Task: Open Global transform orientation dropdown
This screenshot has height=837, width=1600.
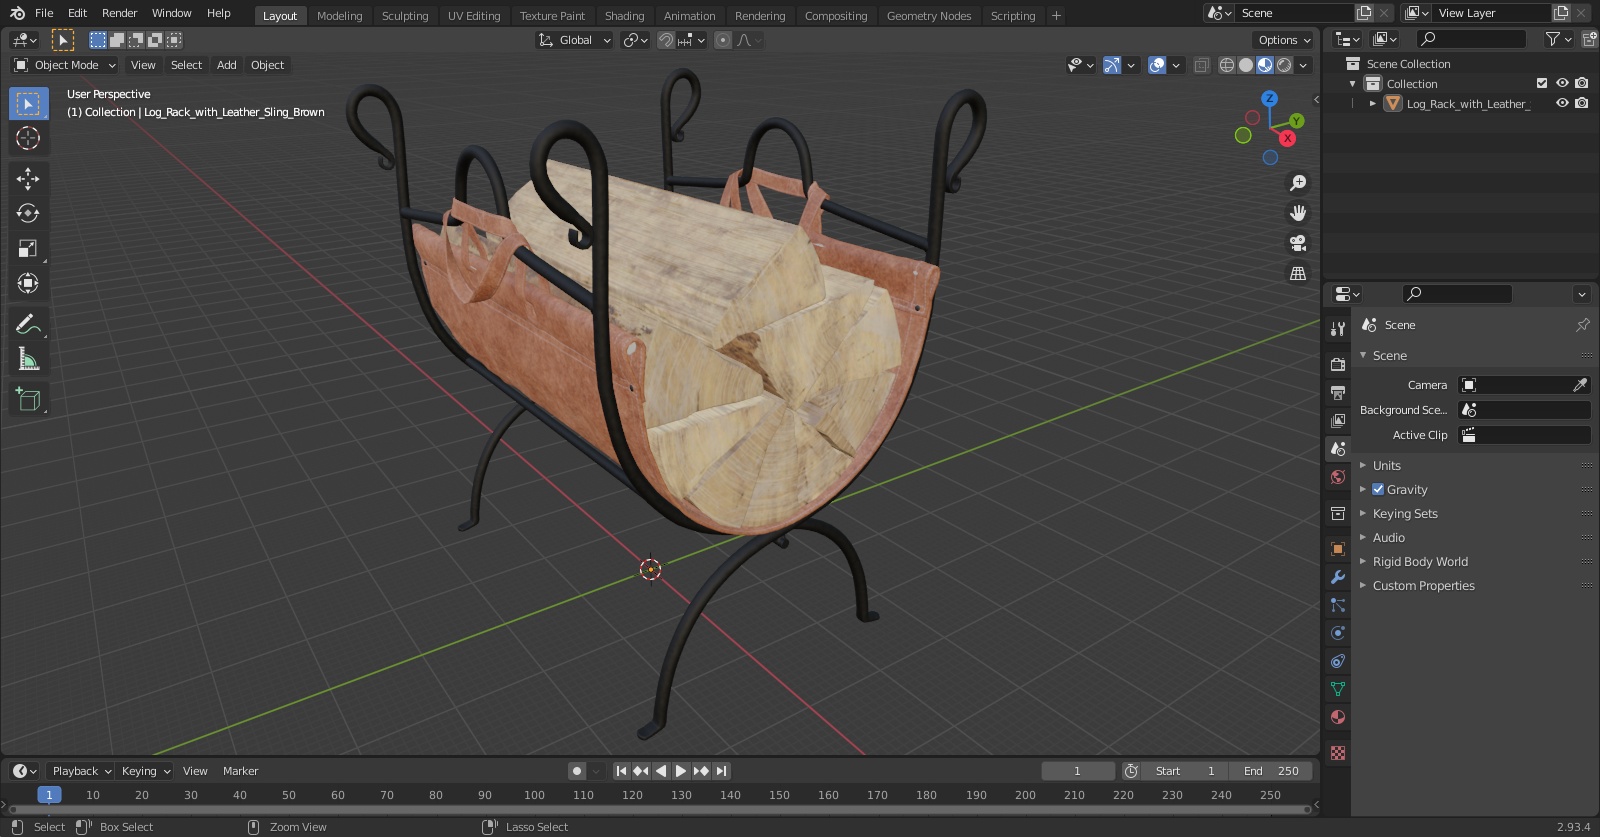Action: point(575,40)
